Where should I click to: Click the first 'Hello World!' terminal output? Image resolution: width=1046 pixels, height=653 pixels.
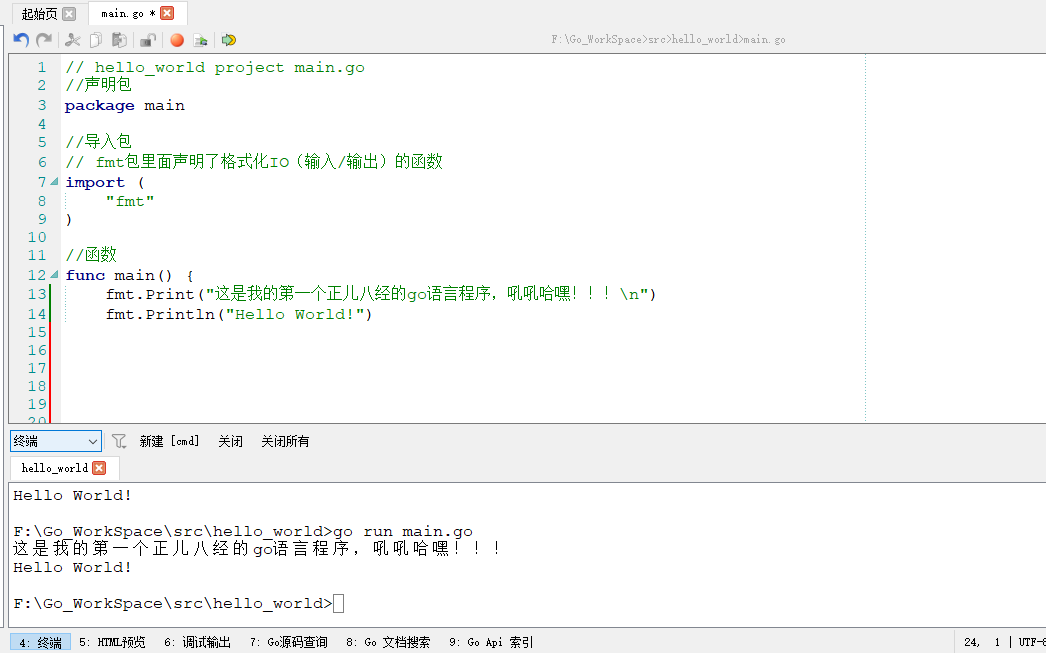(x=73, y=496)
